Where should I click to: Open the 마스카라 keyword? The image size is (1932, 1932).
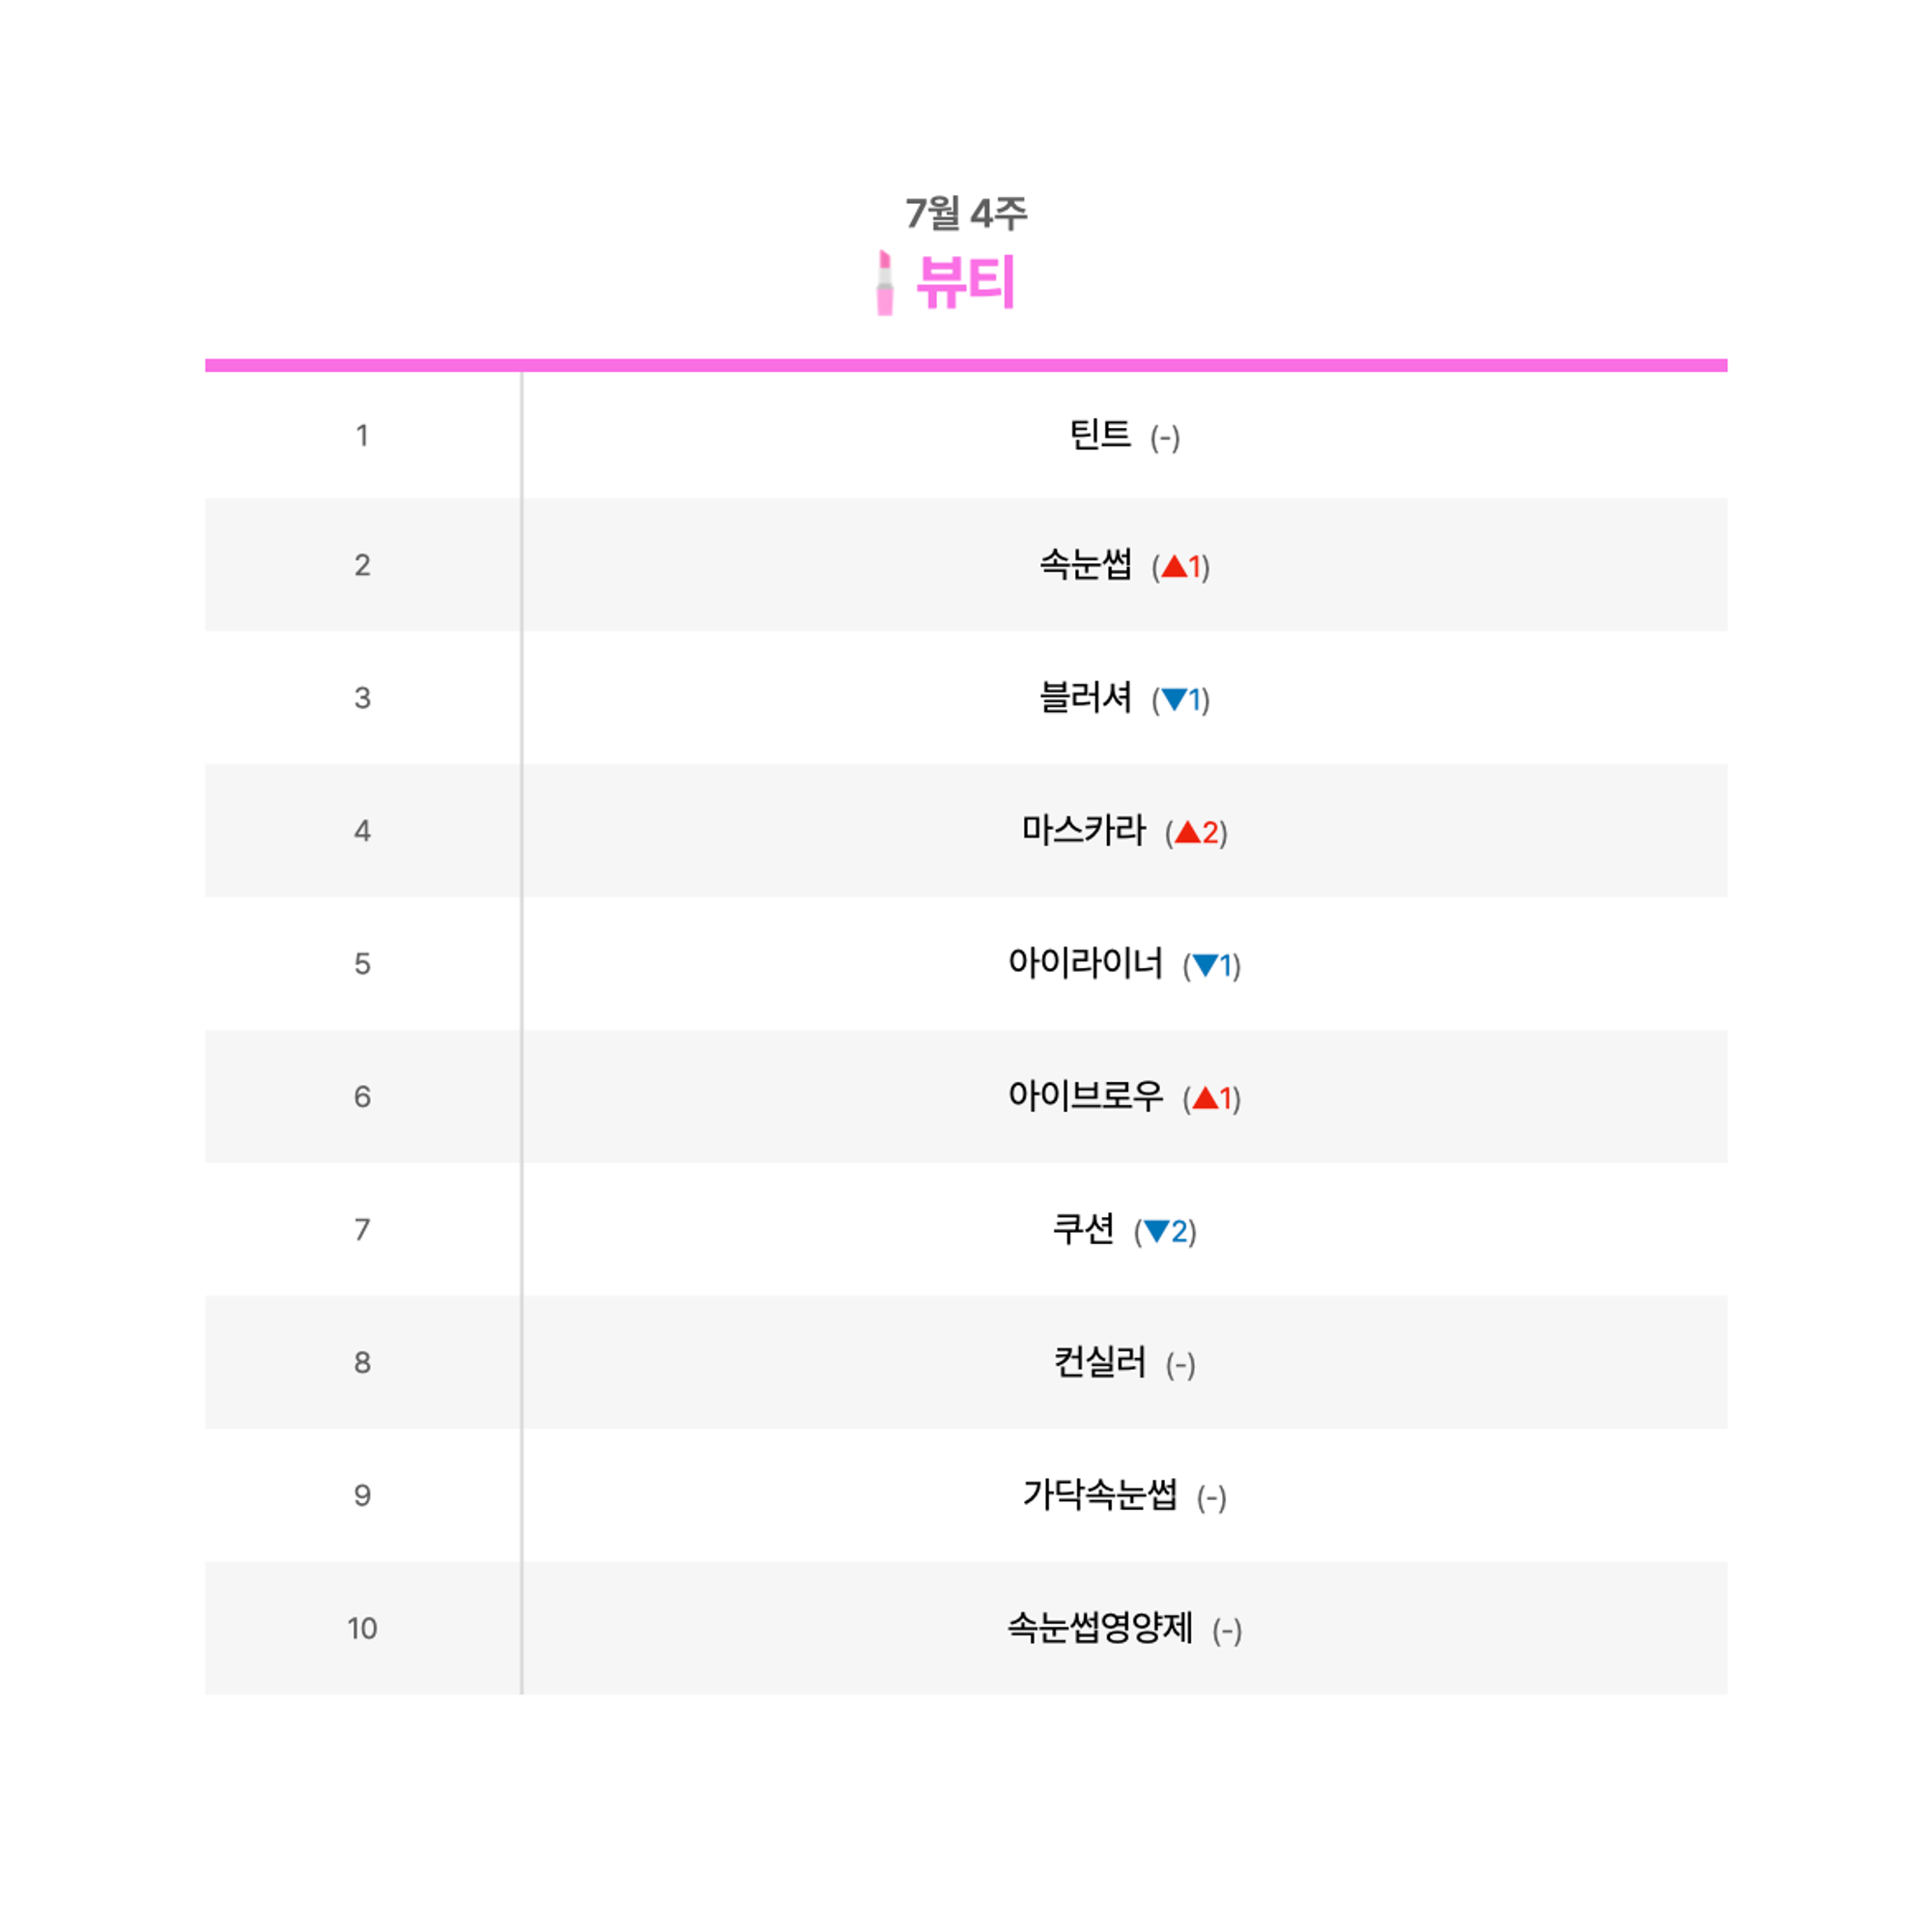coord(1083,830)
